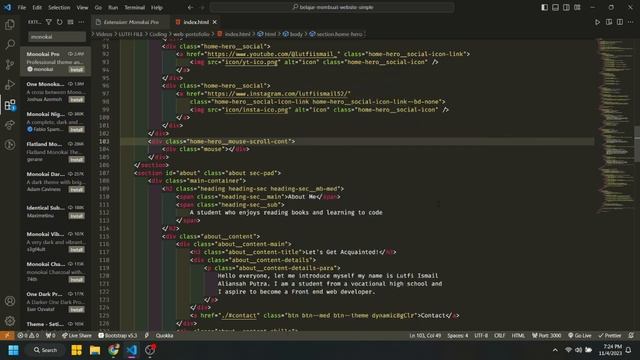Toggle bottom panel visibility
The width and height of the screenshot is (640, 360).
[556, 7]
